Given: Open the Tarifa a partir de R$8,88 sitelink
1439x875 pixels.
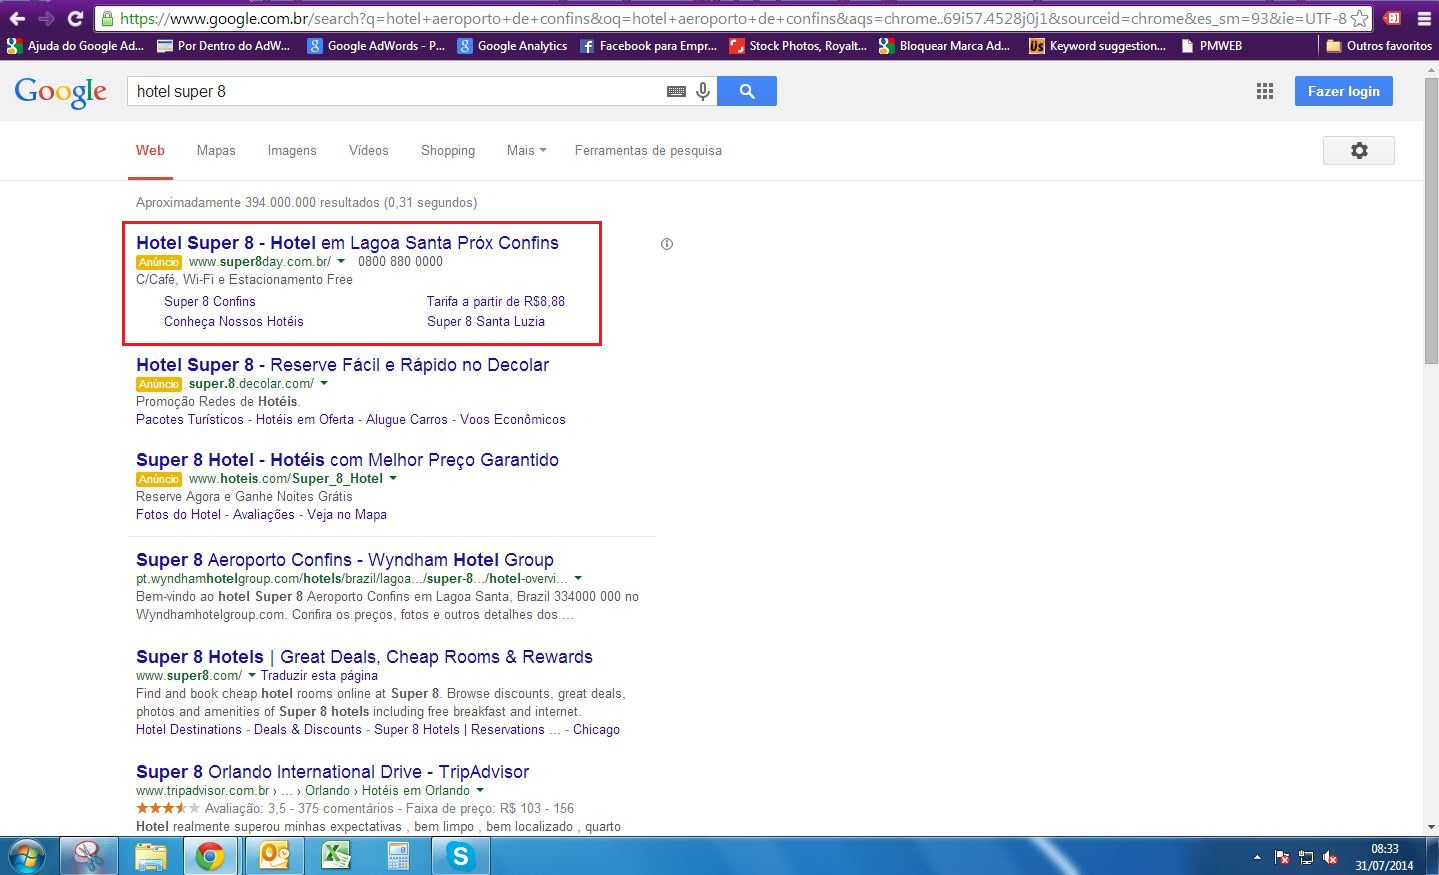Looking at the screenshot, I should 496,301.
